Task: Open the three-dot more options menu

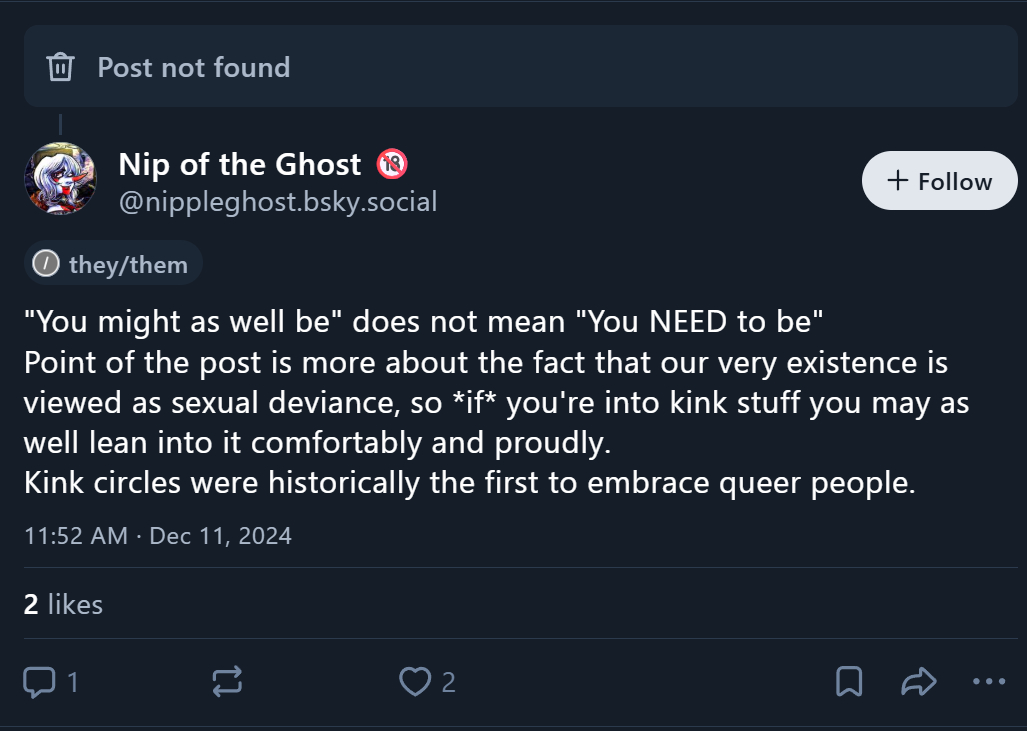Action: click(x=988, y=682)
